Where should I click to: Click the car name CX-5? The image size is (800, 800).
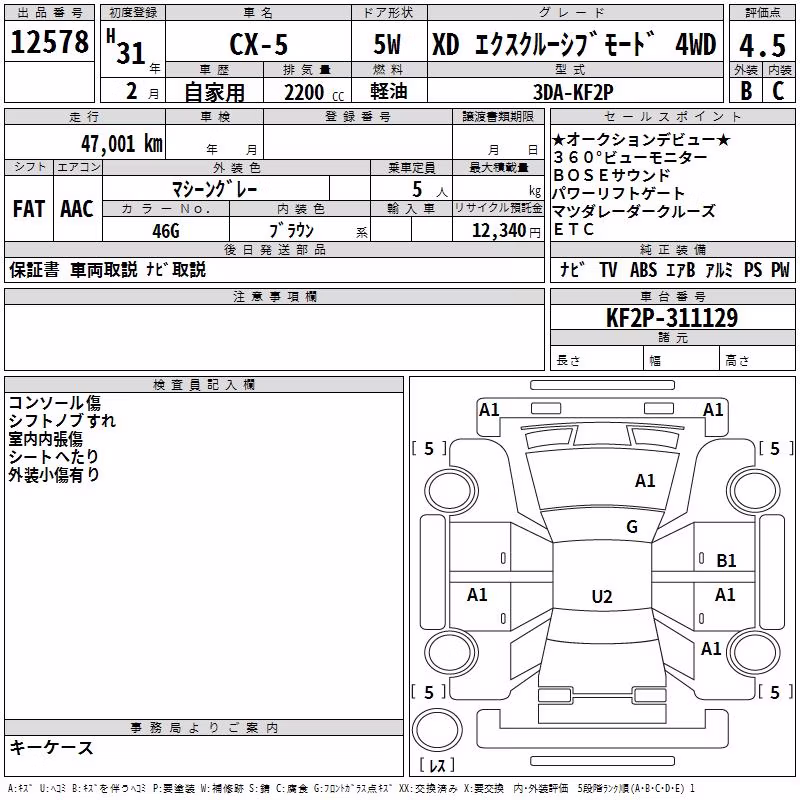point(259,44)
